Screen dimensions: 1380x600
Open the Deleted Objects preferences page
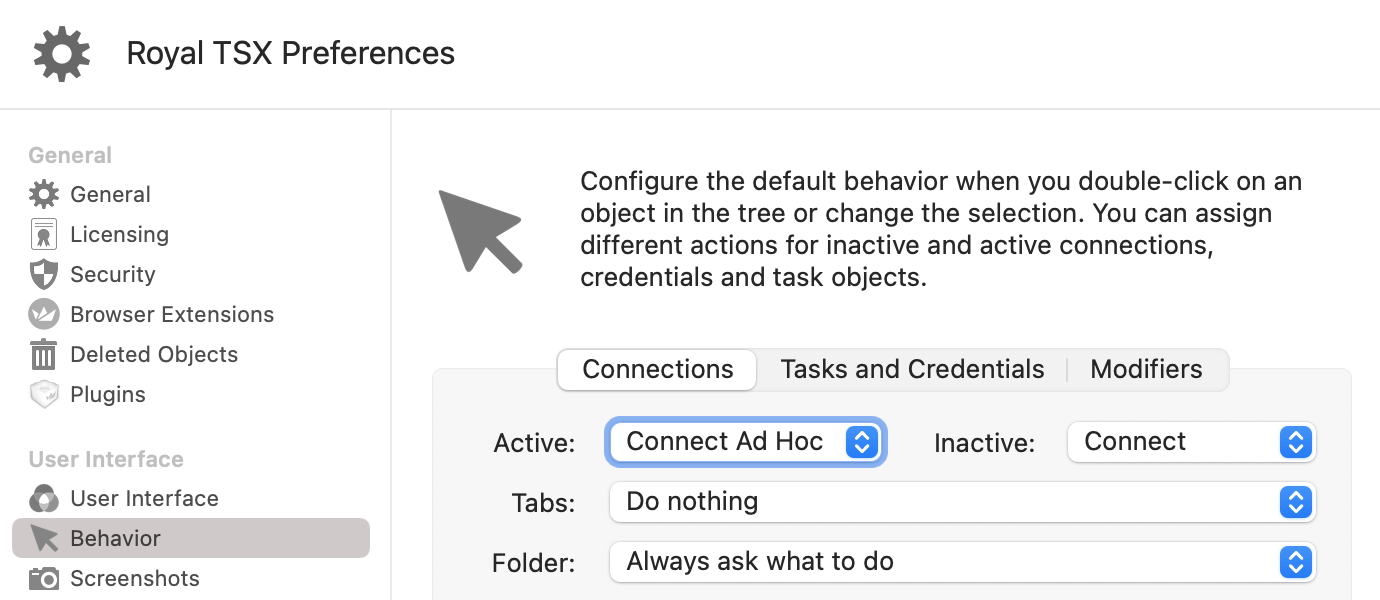(x=154, y=354)
